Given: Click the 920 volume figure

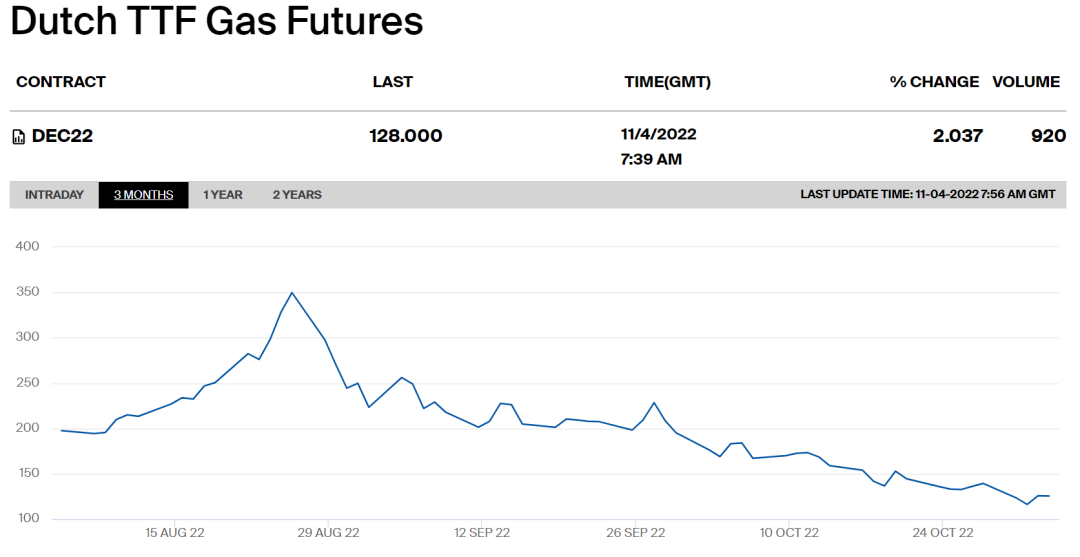Looking at the screenshot, I should [1048, 136].
